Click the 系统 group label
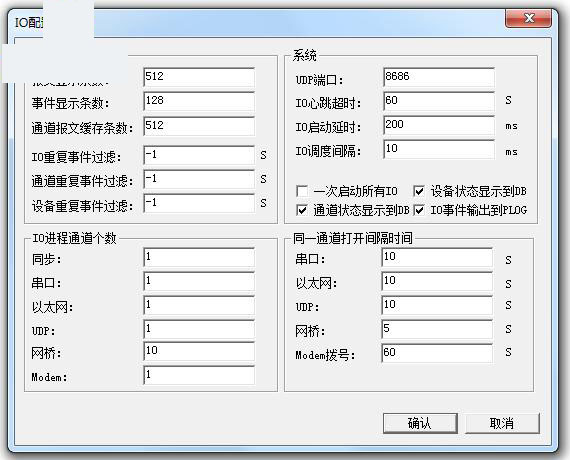 305,55
